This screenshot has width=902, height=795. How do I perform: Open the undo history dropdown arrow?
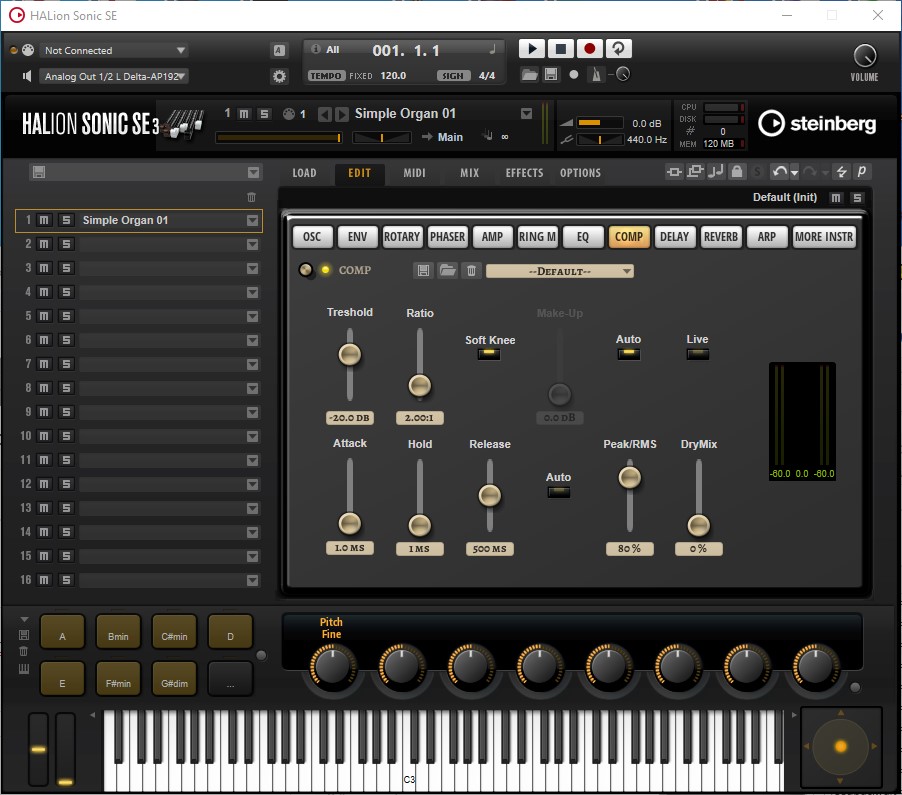click(794, 173)
